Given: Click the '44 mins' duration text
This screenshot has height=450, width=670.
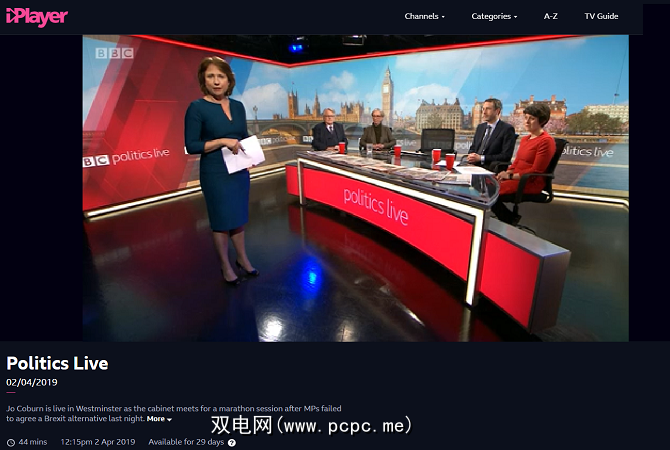Looking at the screenshot, I should click(33, 442).
